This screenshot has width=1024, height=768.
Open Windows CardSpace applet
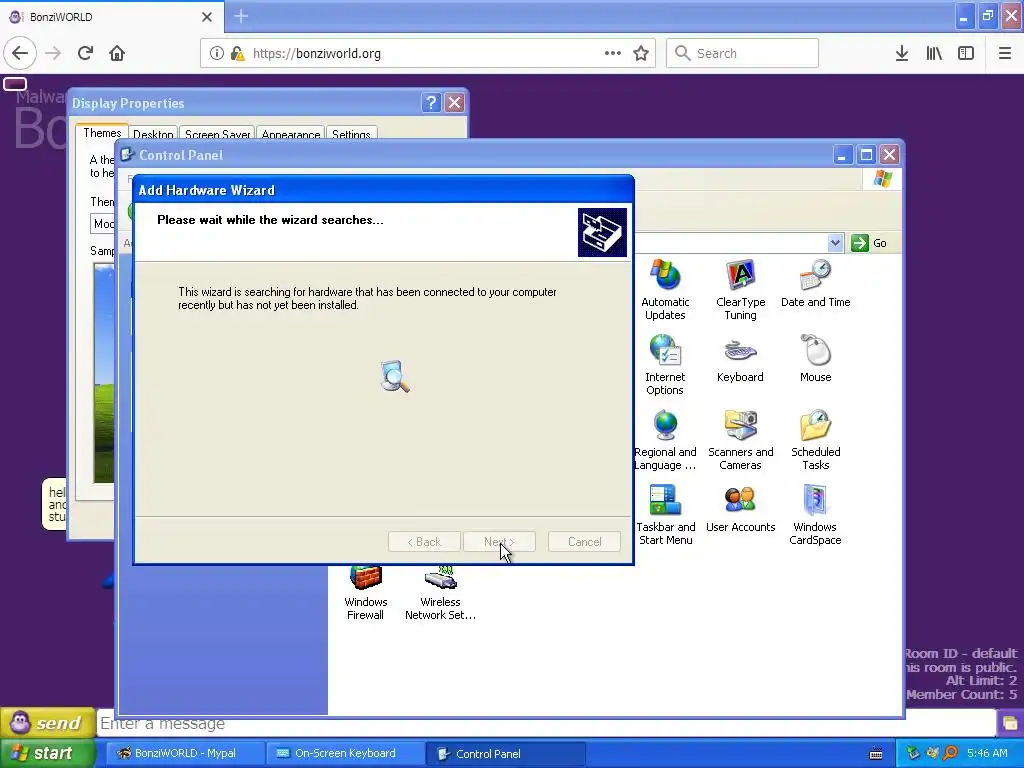(x=815, y=515)
